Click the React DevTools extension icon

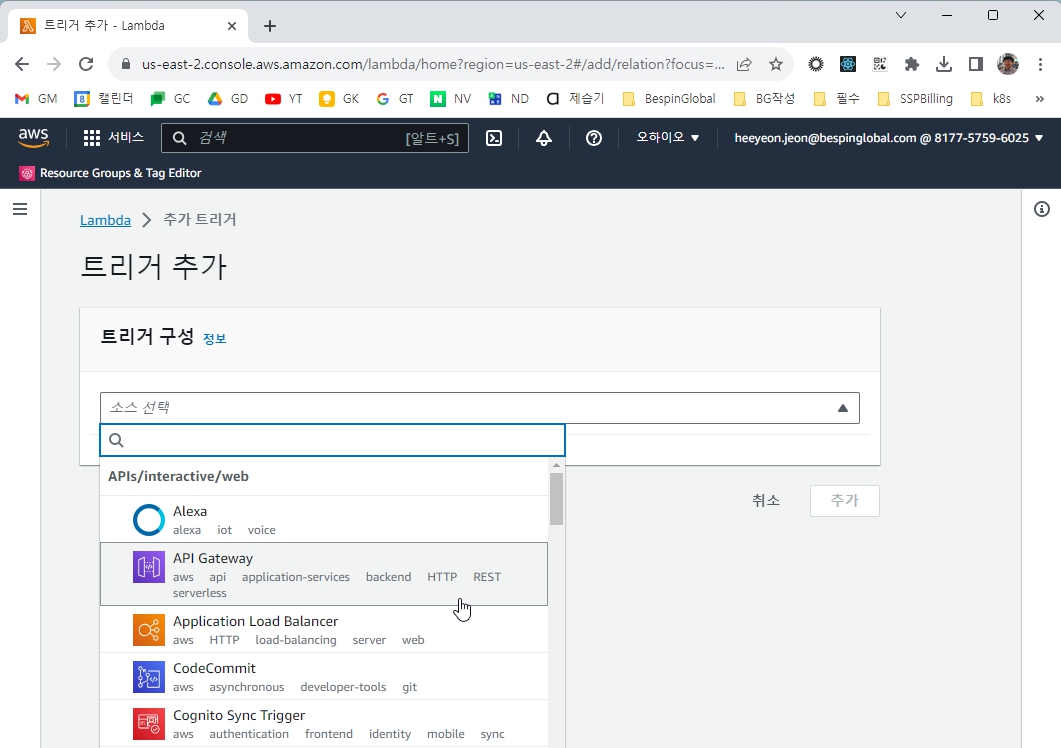pyautogui.click(x=848, y=64)
